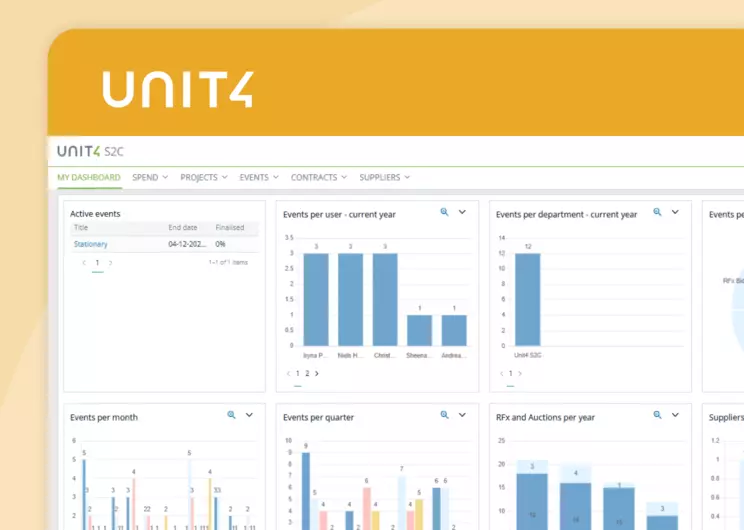Click the quarter chart bar labeled 9
The image size is (744, 530).
pyautogui.click(x=306, y=491)
